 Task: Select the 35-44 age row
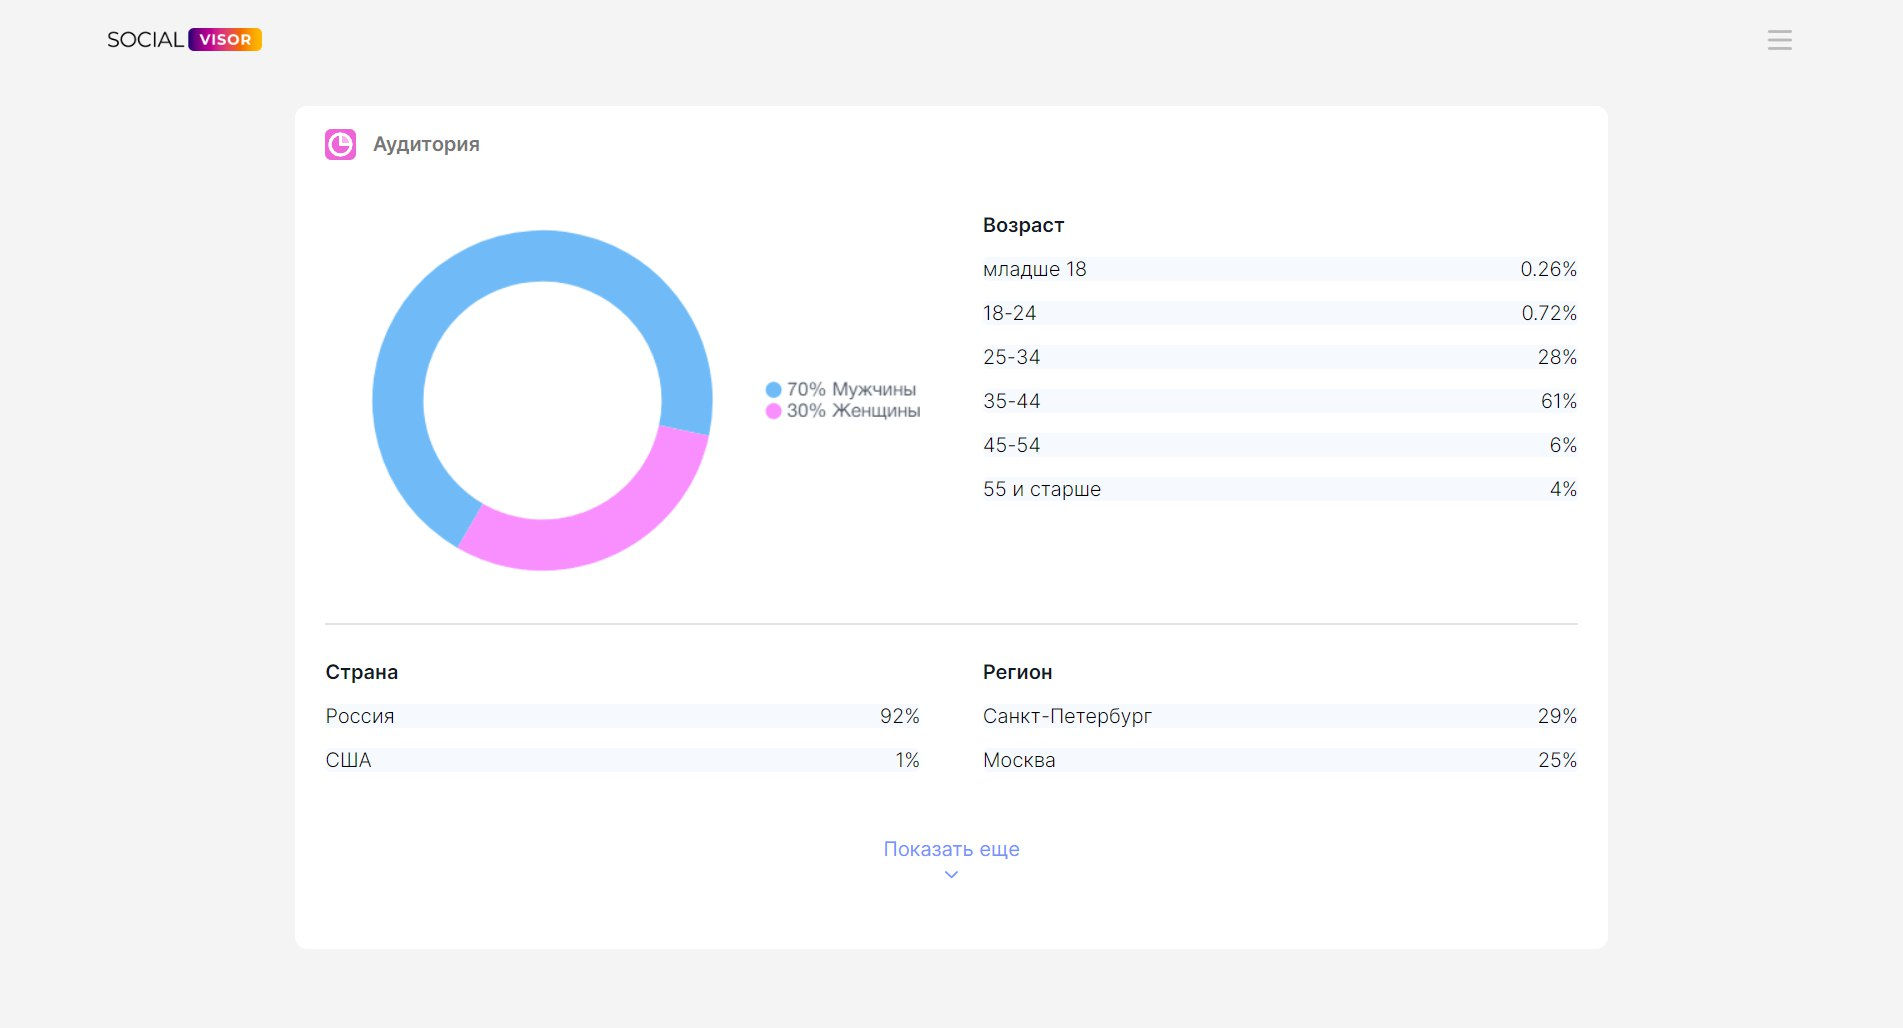pyautogui.click(x=1279, y=401)
